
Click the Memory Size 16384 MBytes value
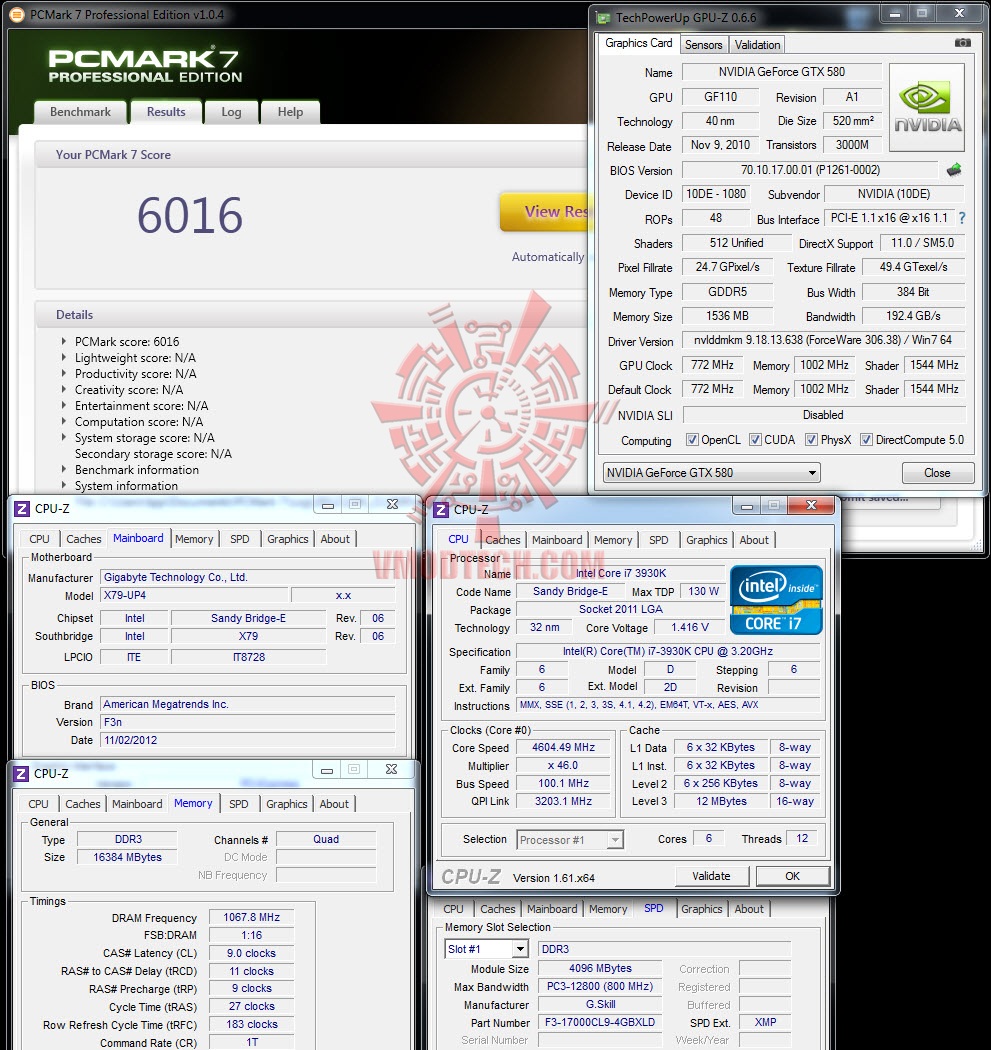click(x=127, y=857)
